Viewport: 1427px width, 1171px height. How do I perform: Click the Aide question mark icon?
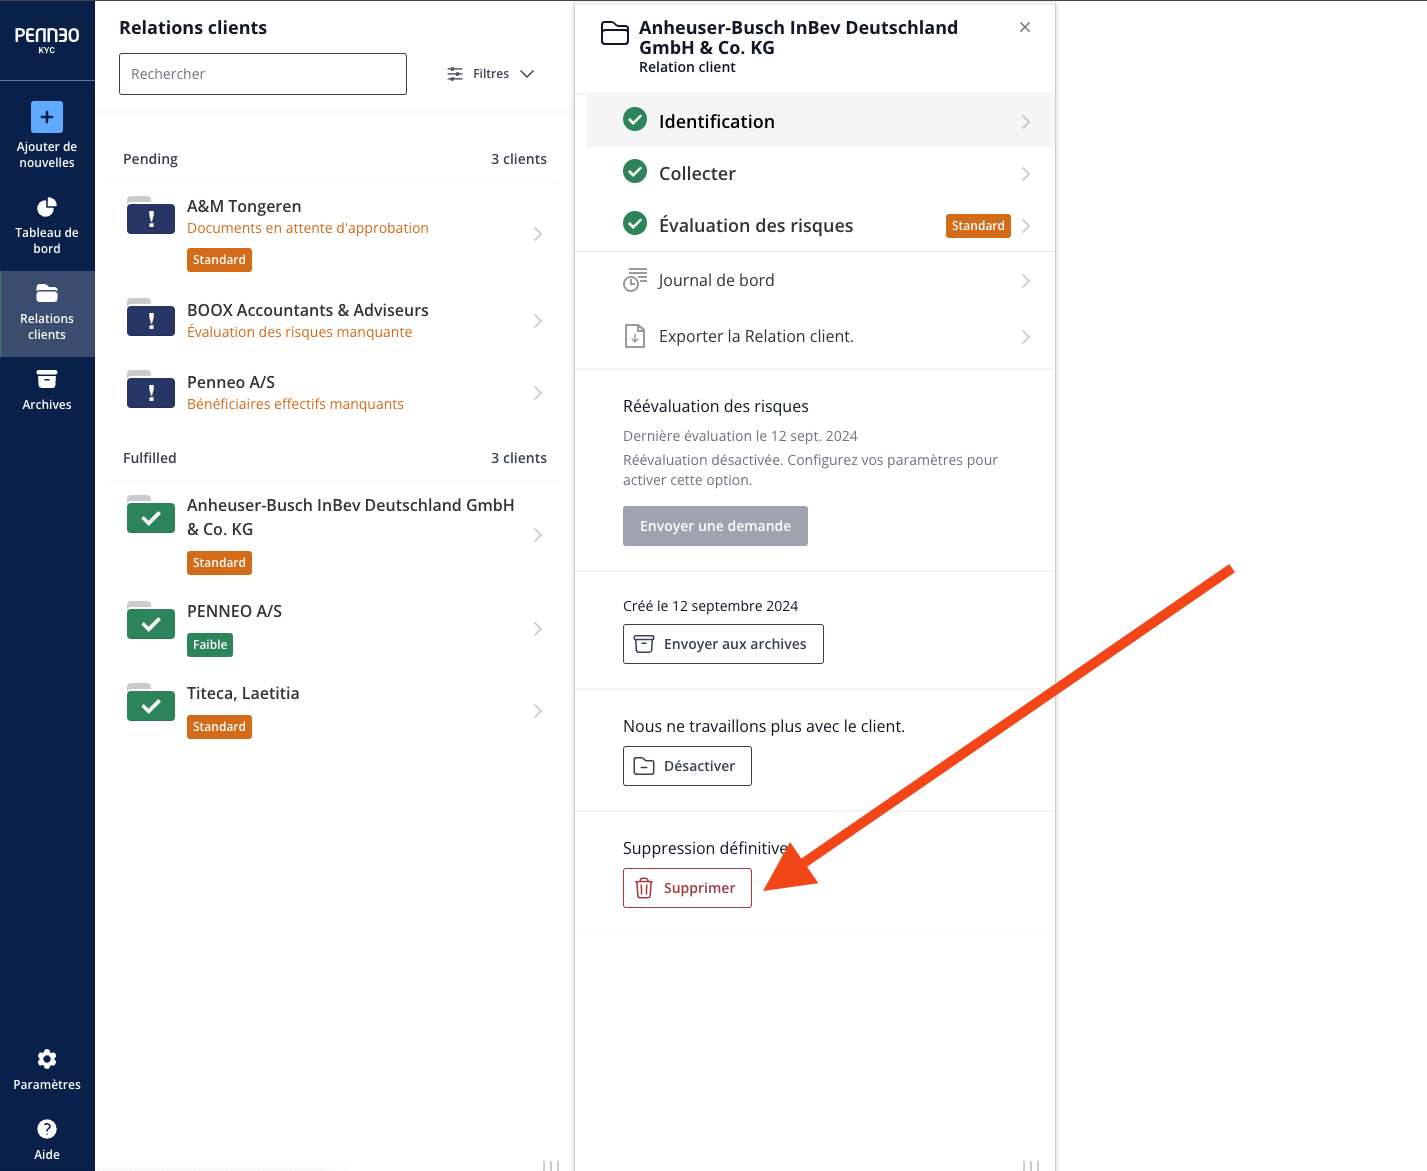(47, 1129)
